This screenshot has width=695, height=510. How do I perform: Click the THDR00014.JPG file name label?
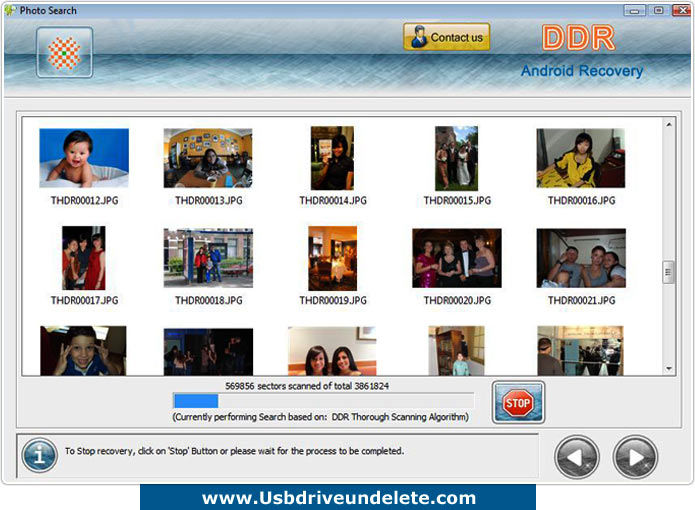(333, 201)
